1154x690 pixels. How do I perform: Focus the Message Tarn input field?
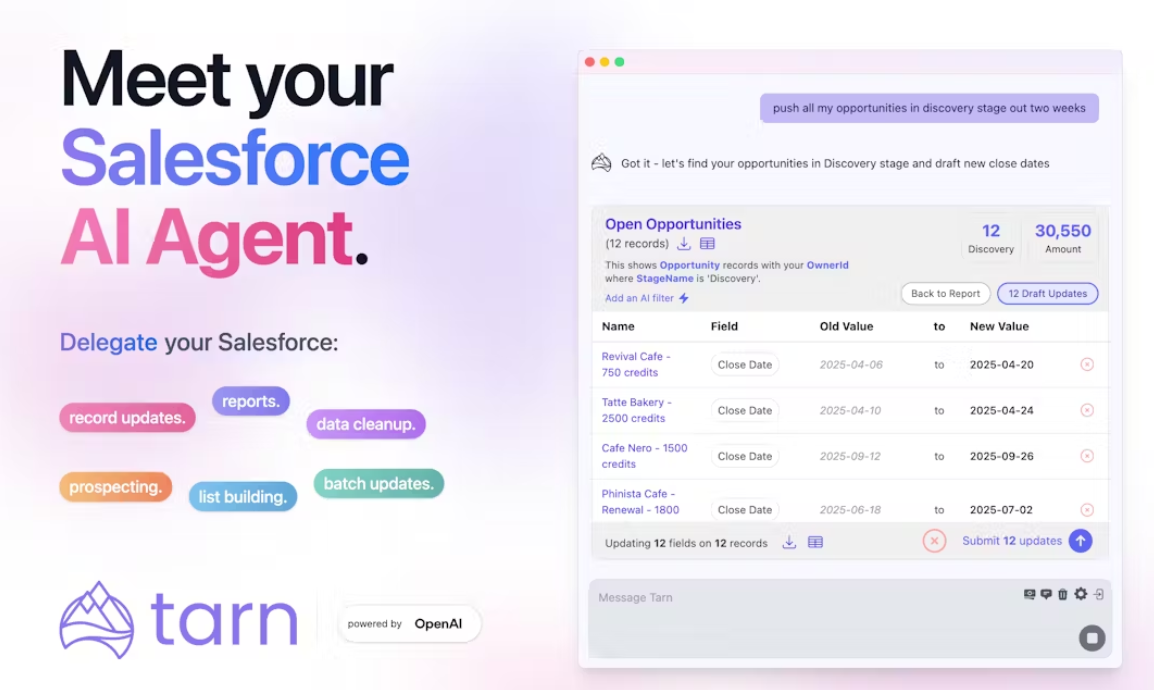850,618
